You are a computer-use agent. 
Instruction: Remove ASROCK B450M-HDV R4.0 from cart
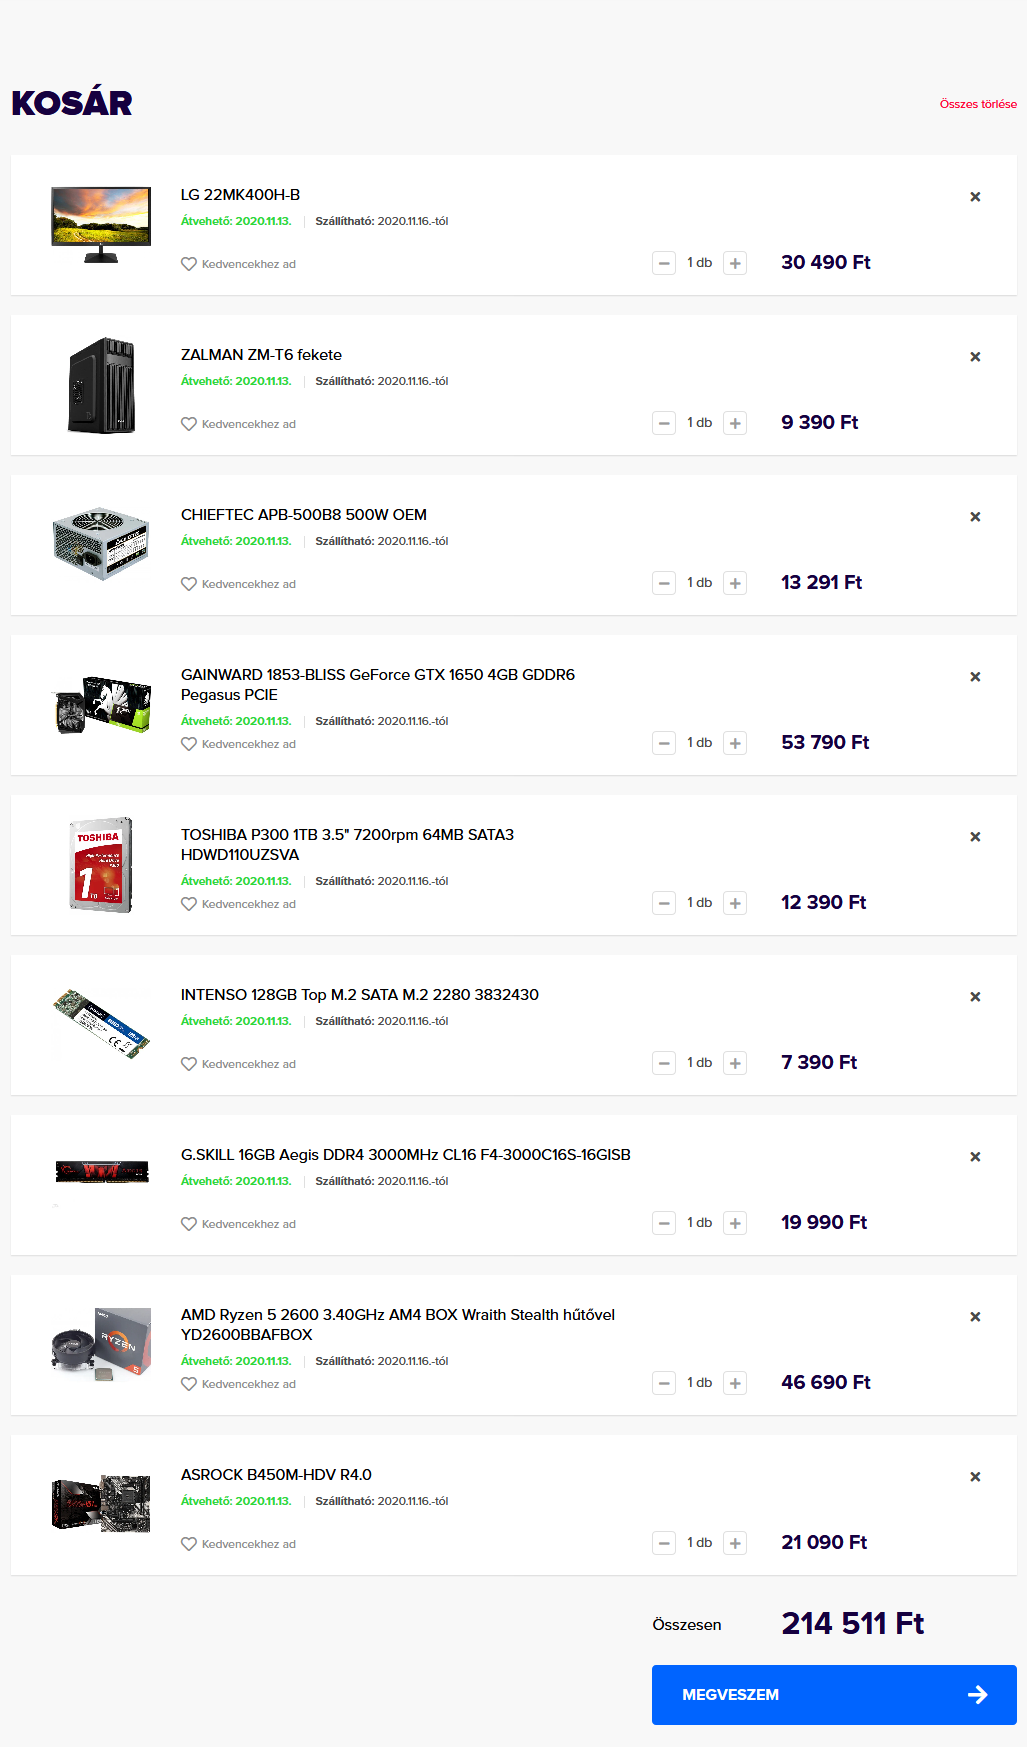click(x=975, y=1477)
